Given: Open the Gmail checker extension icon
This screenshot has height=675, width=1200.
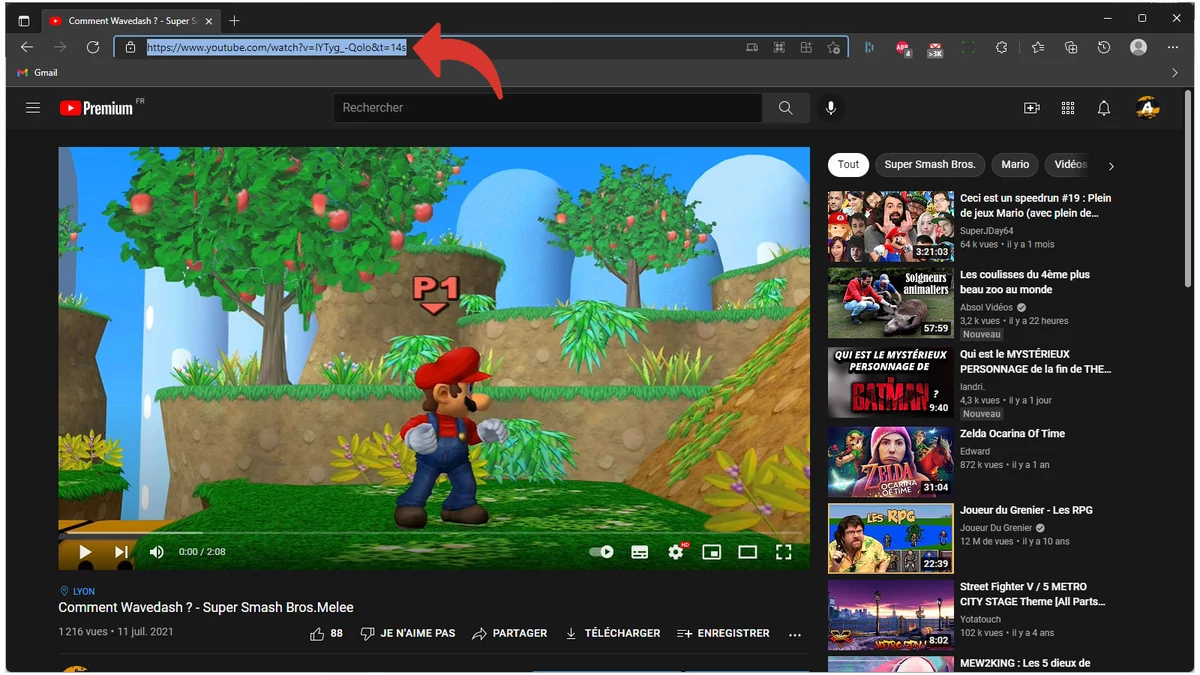Looking at the screenshot, I should (935, 48).
